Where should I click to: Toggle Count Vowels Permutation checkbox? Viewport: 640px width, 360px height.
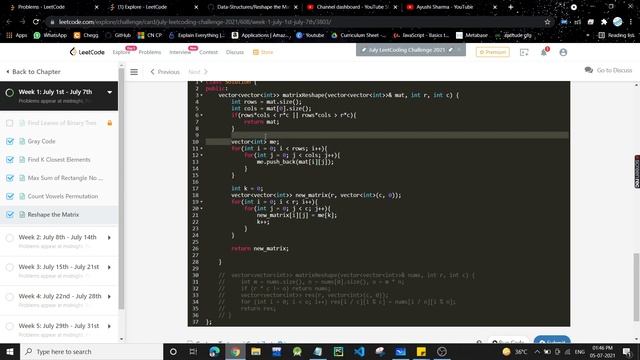tap(10, 196)
